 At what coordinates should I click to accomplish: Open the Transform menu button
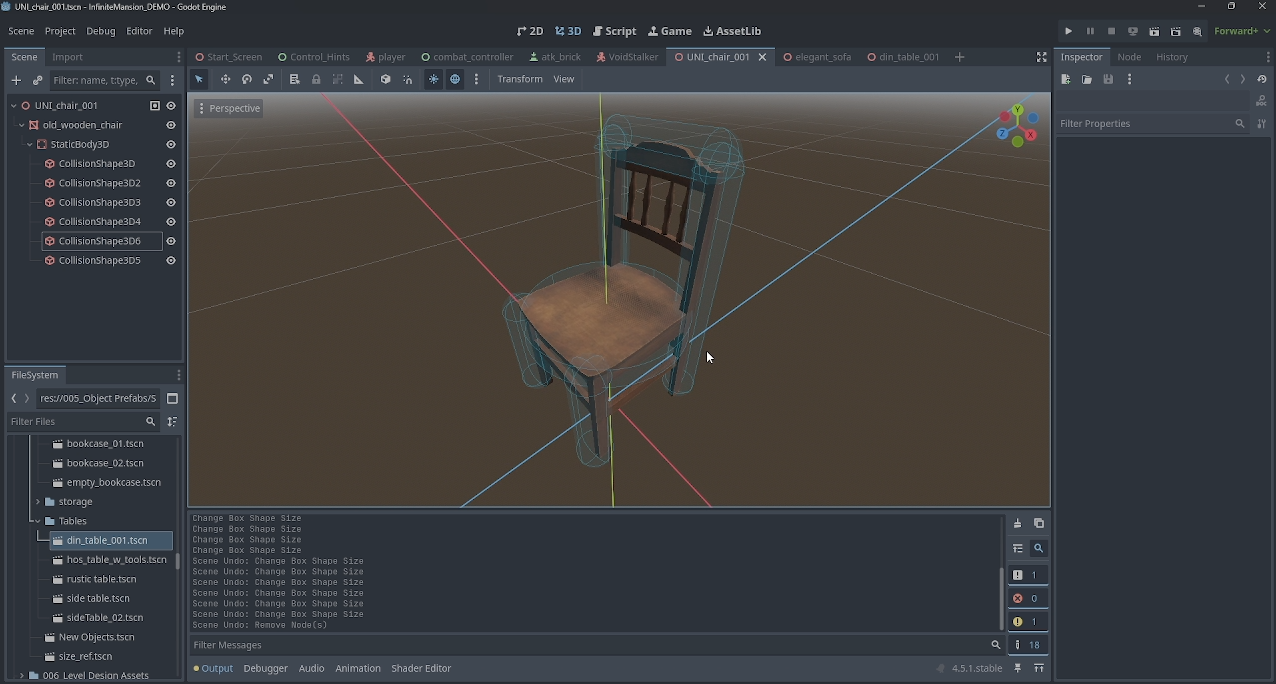(520, 79)
